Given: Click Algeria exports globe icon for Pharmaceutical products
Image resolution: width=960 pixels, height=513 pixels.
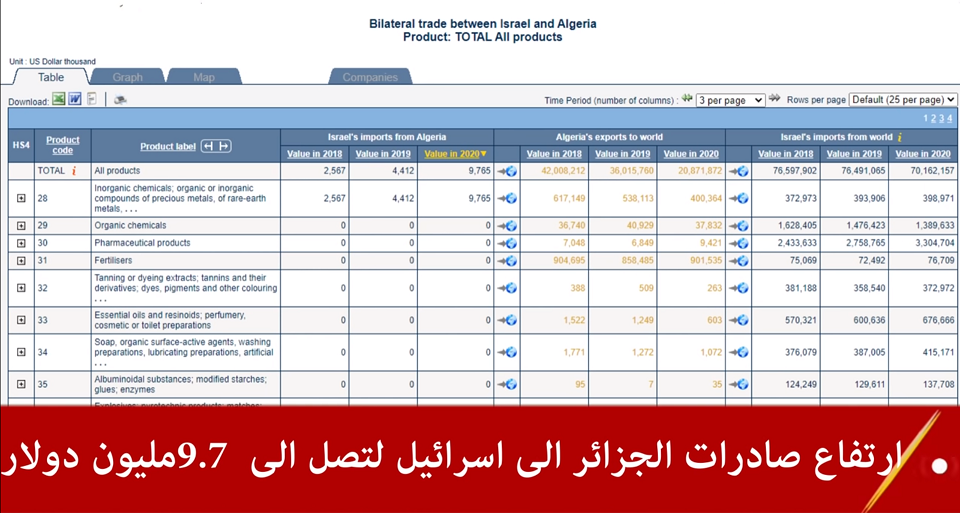Looking at the screenshot, I should click(x=507, y=243).
